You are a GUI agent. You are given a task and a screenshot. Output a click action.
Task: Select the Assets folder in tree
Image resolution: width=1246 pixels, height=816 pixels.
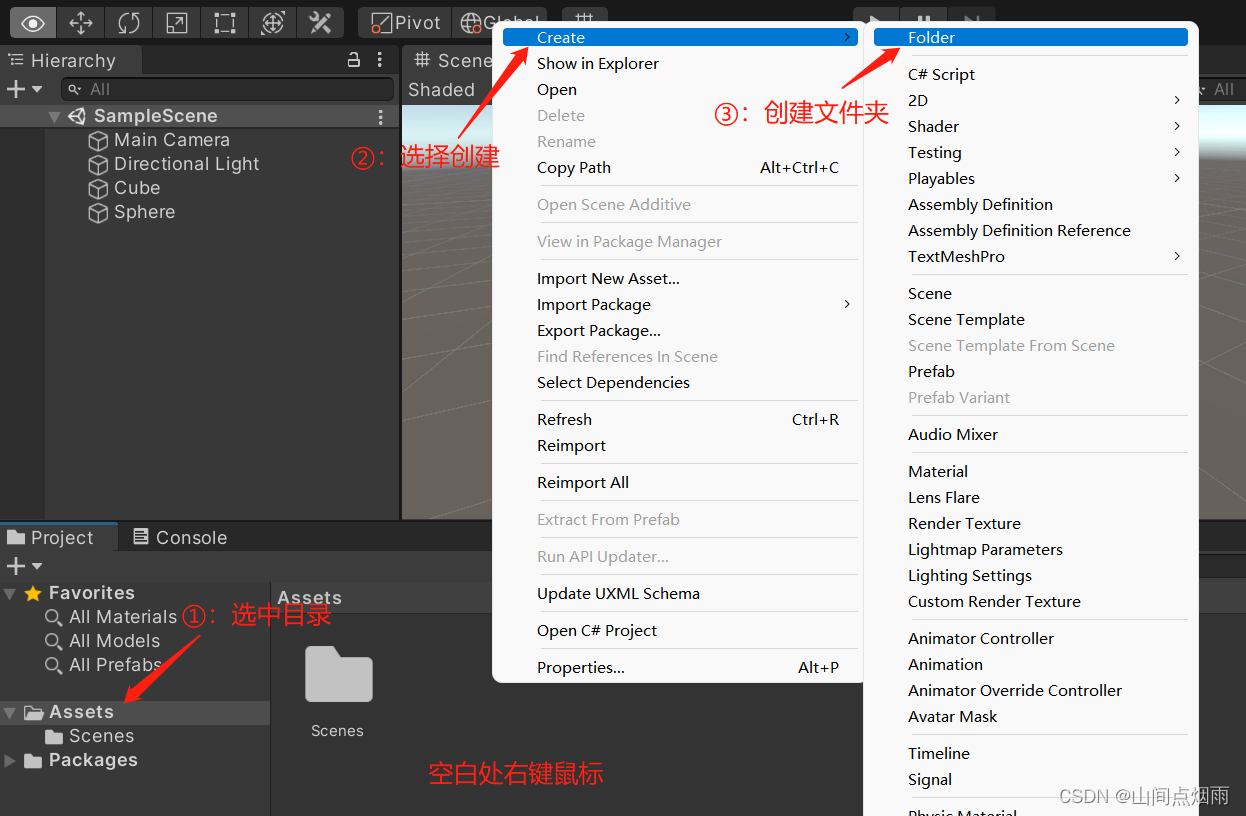point(81,712)
